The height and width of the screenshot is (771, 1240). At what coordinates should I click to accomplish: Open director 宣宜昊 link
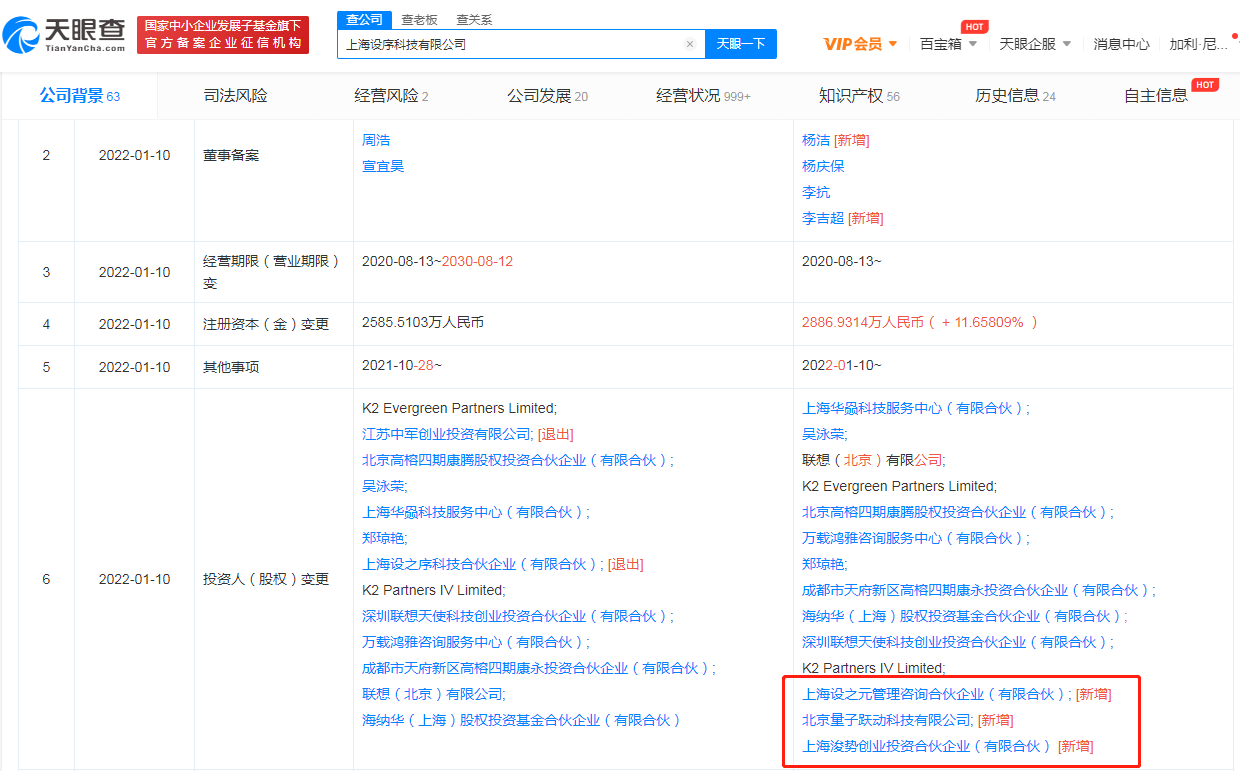383,166
